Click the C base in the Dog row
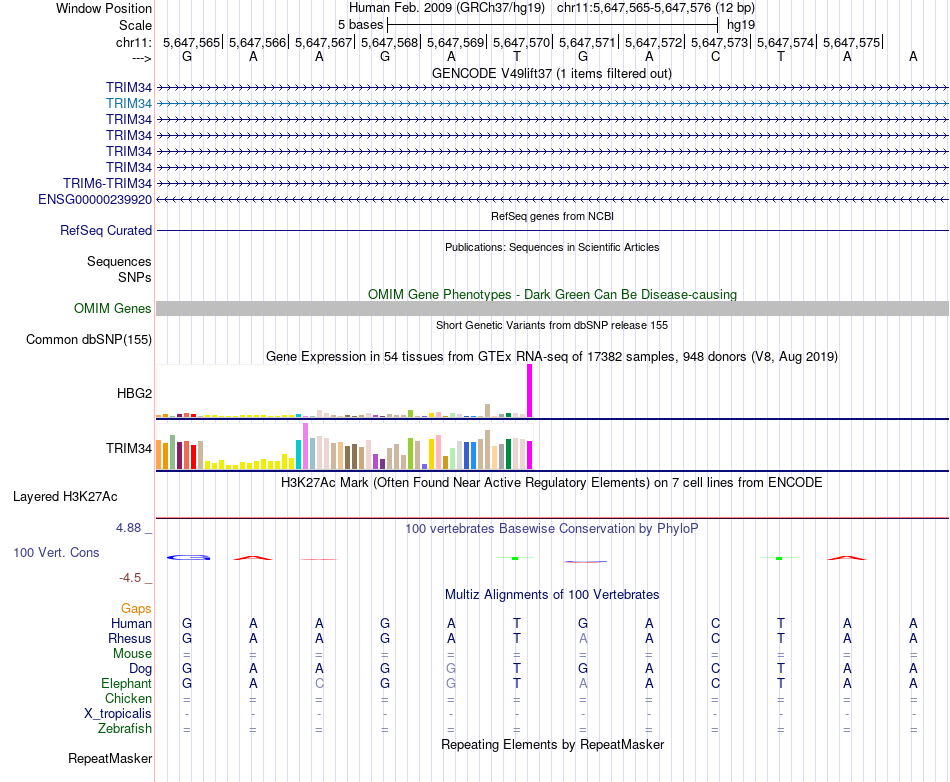 [x=716, y=669]
